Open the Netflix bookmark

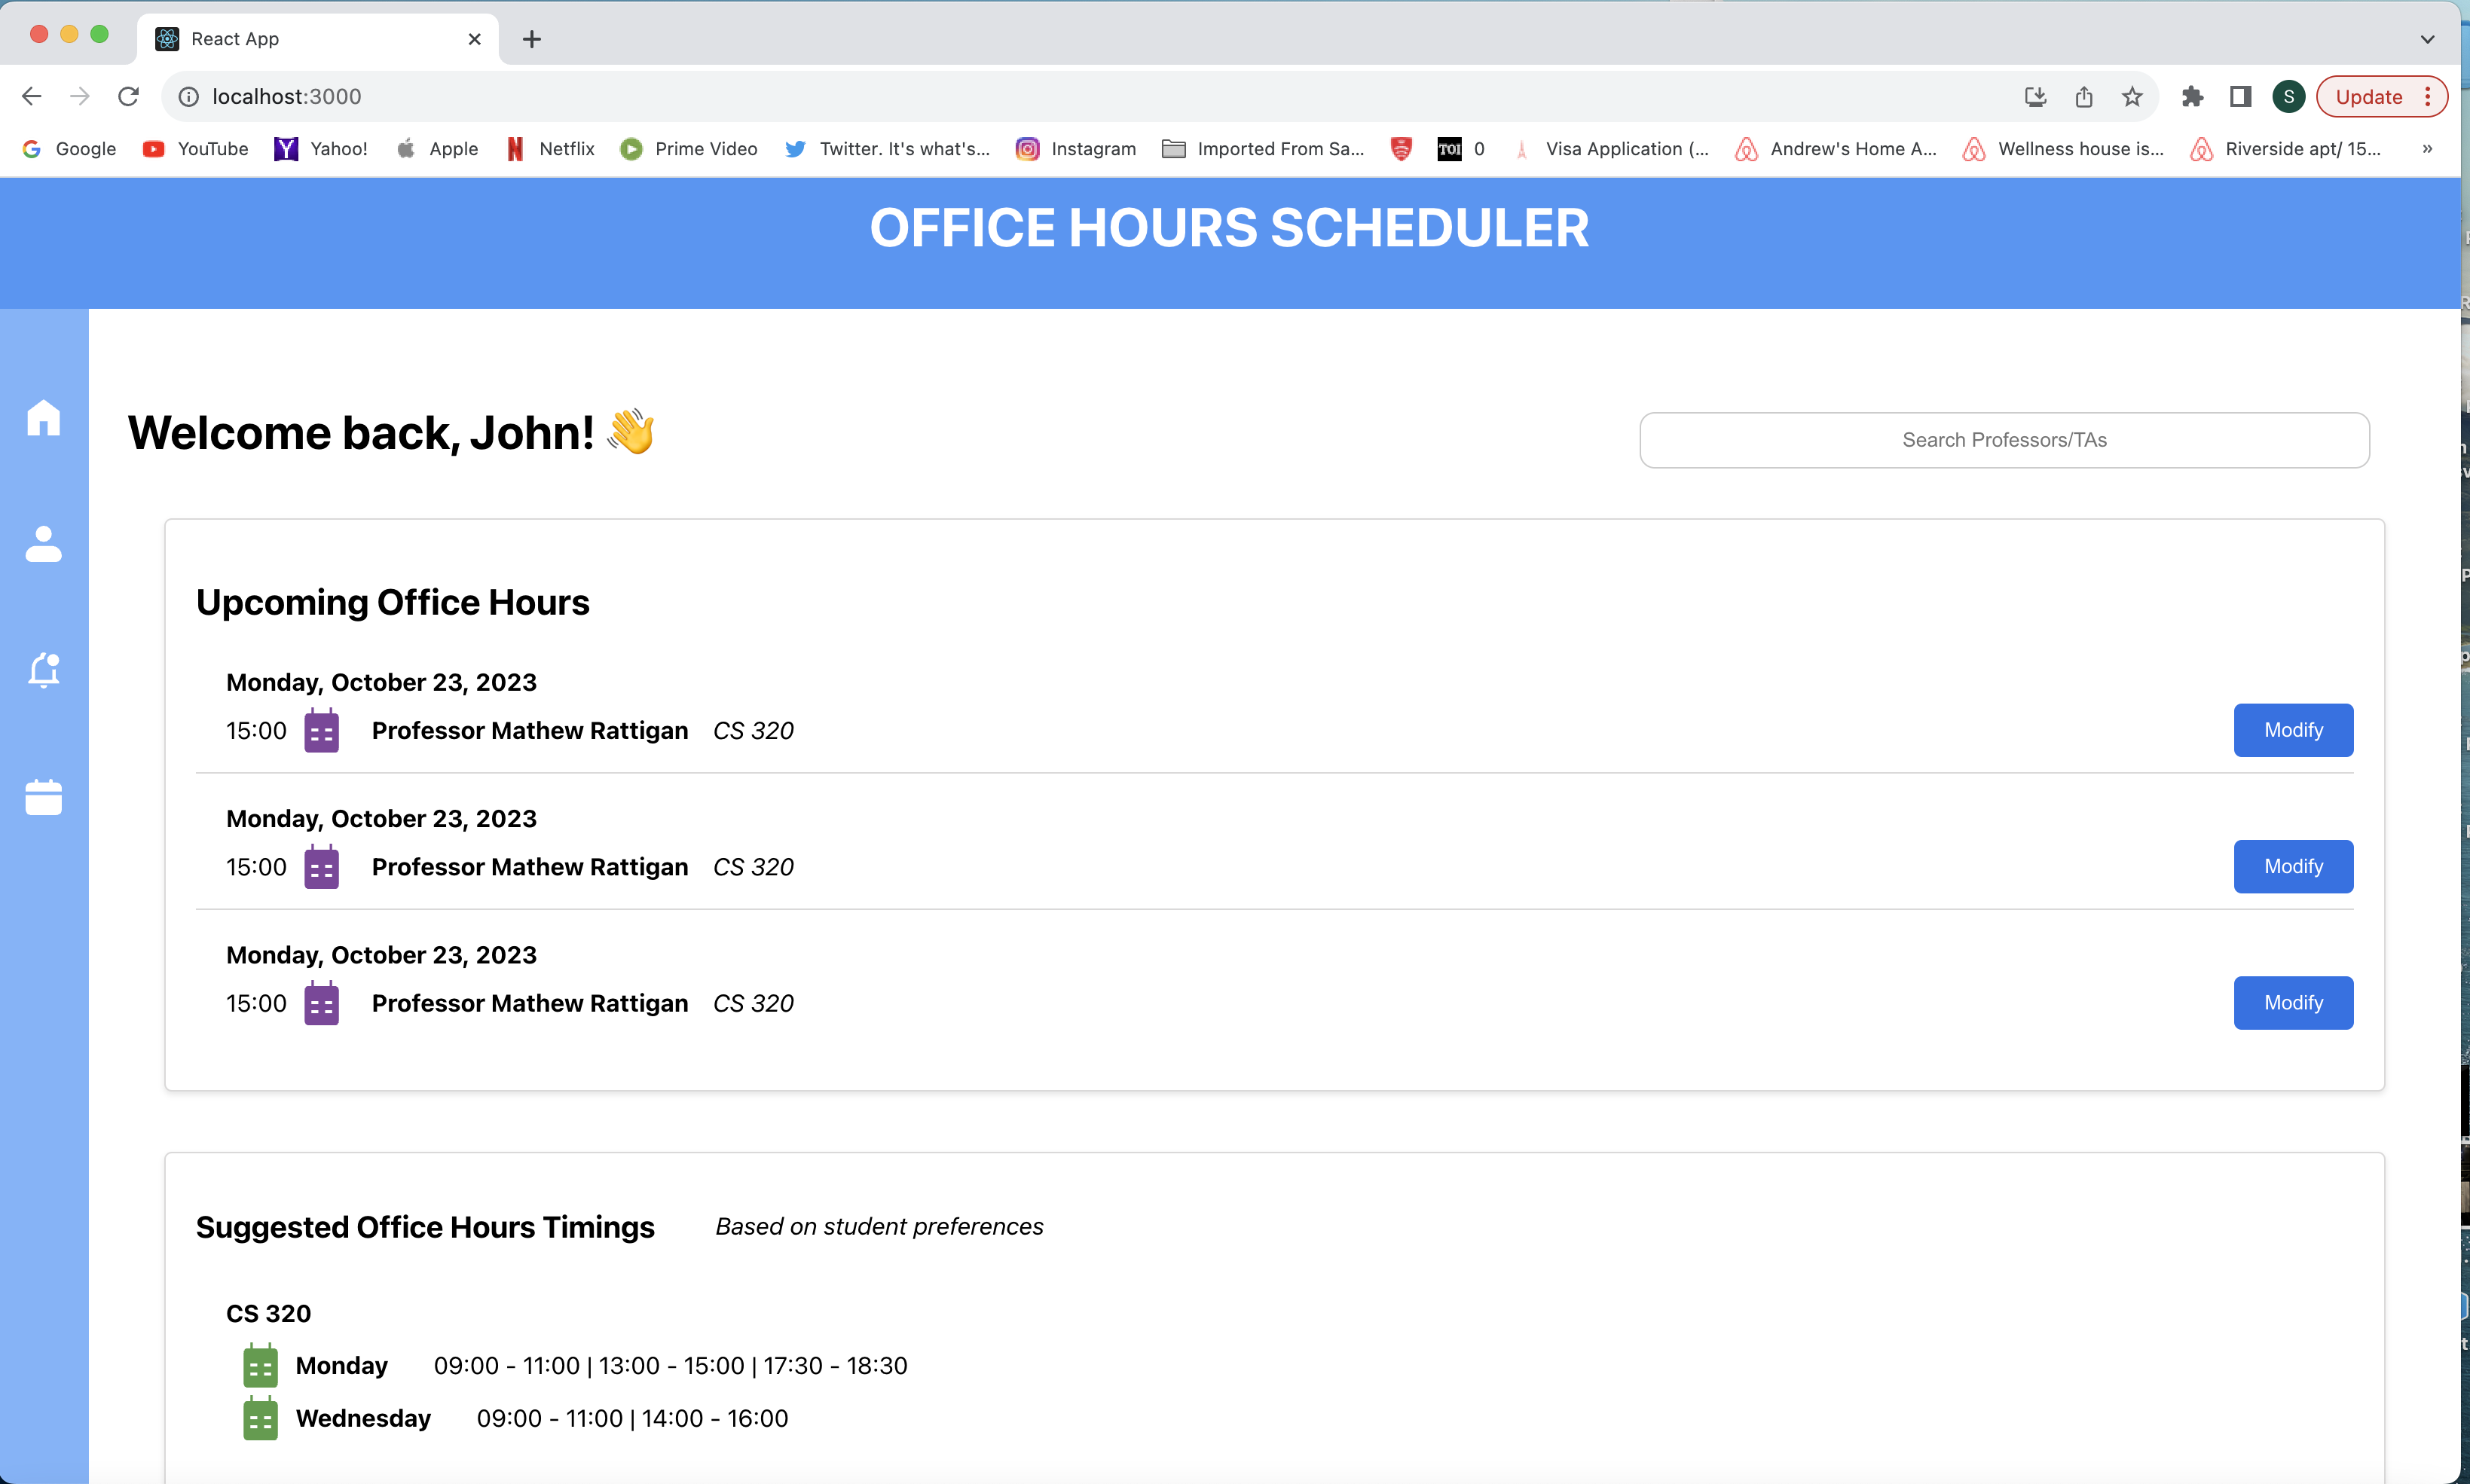[550, 149]
